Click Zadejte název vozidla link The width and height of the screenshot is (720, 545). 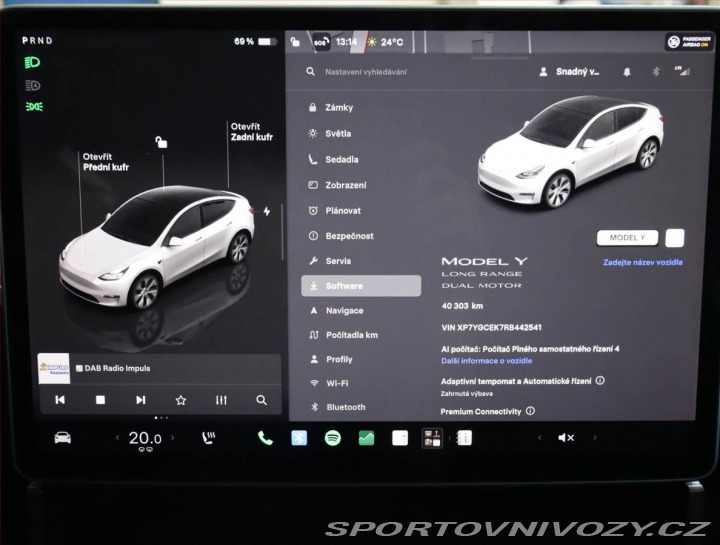[642, 263]
